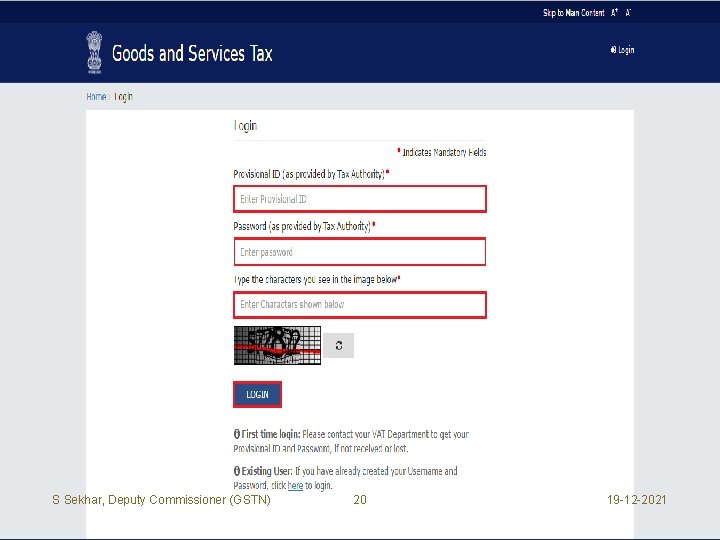720x540 pixels.
Task: Increase font size with A+ icon
Action: pyautogui.click(x=614, y=13)
